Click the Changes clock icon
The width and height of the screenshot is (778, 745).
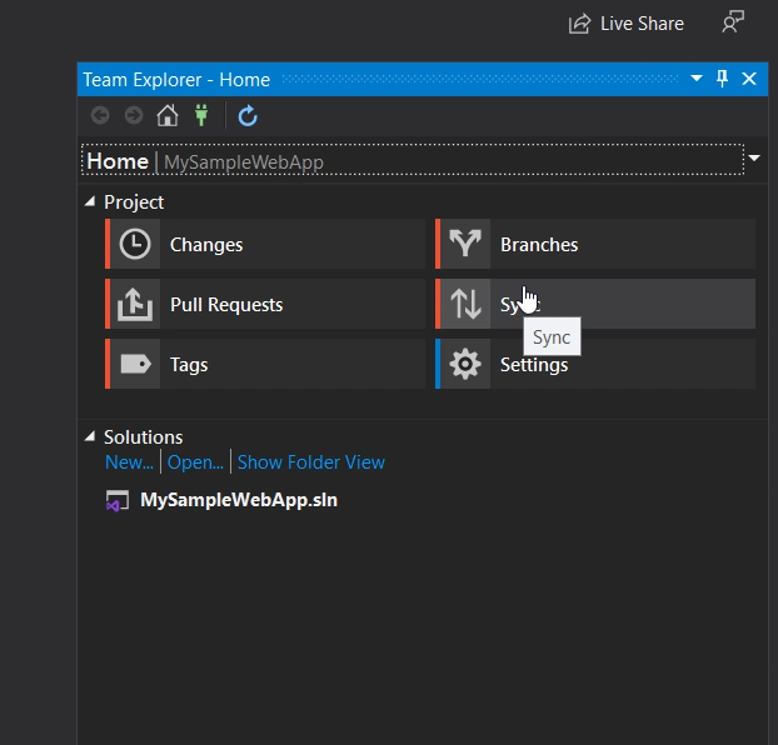(135, 244)
